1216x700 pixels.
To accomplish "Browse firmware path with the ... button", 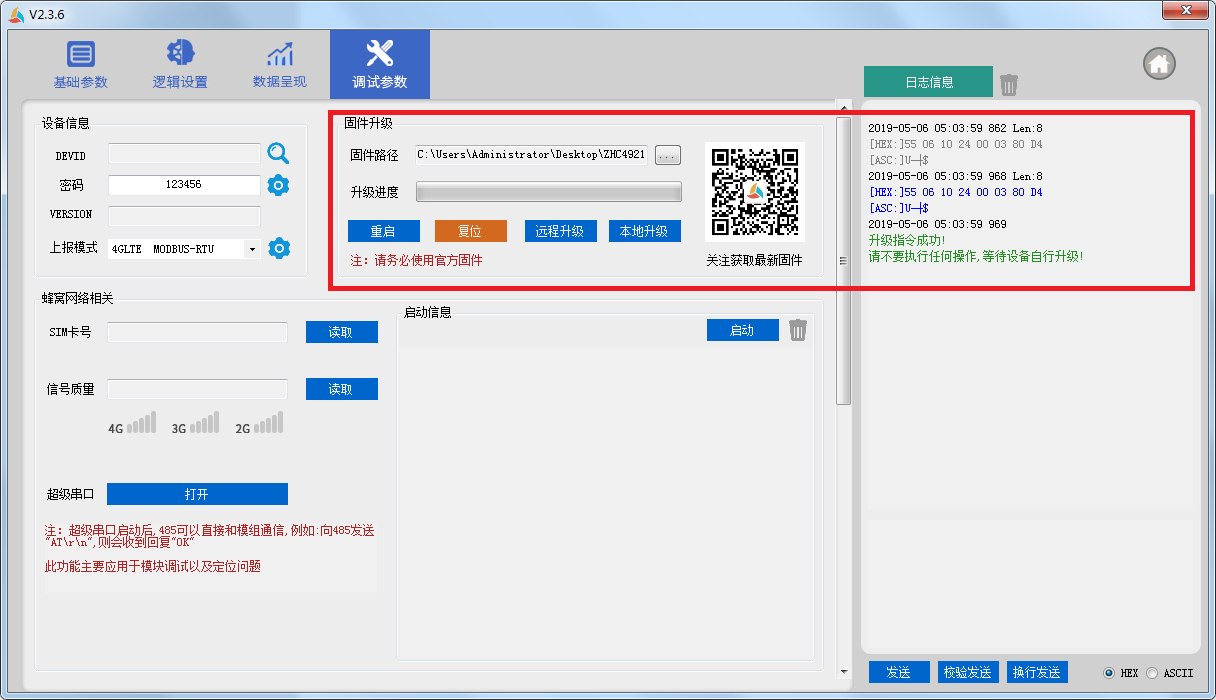I will [x=668, y=154].
